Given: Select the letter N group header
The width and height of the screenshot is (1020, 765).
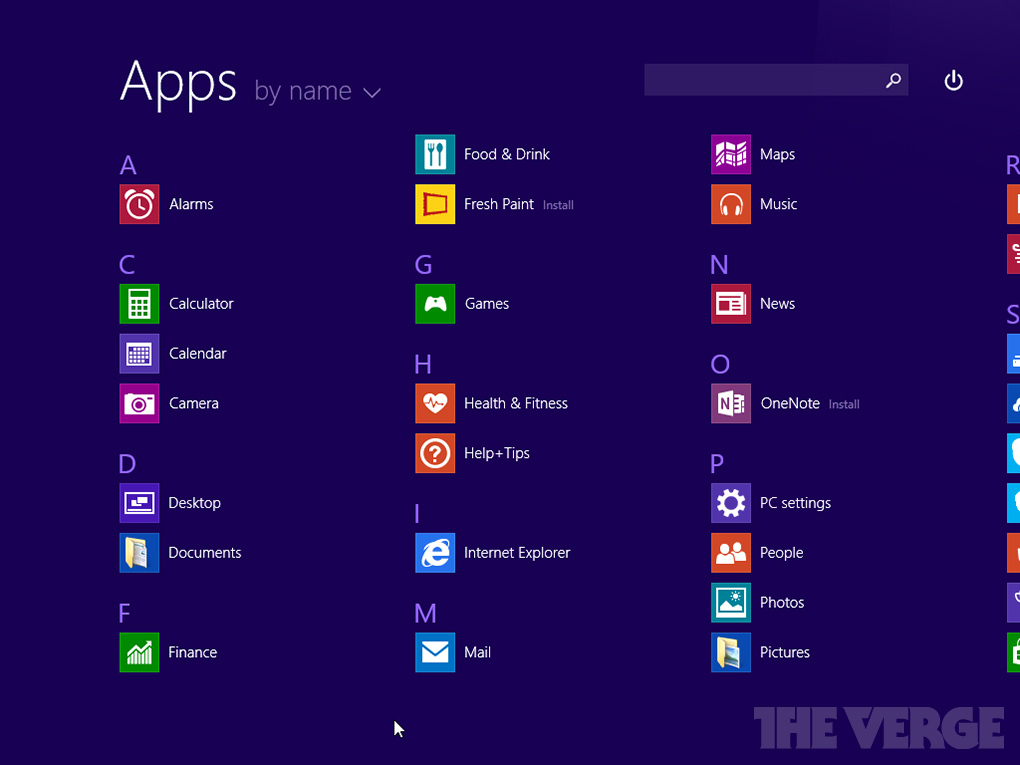Looking at the screenshot, I should (719, 265).
